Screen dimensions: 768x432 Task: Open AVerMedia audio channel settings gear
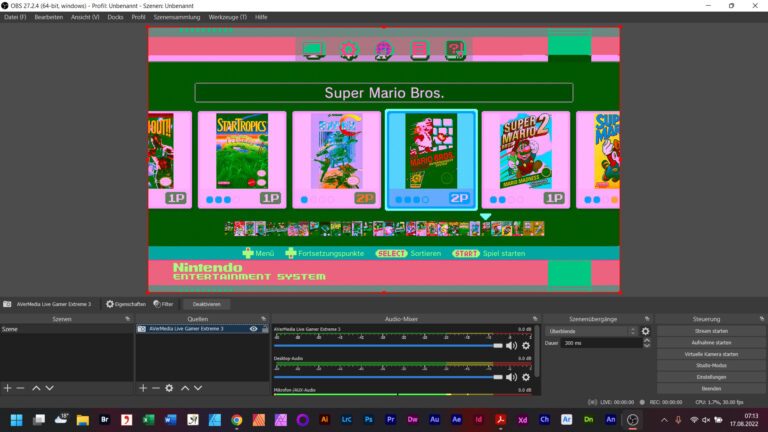(526, 345)
